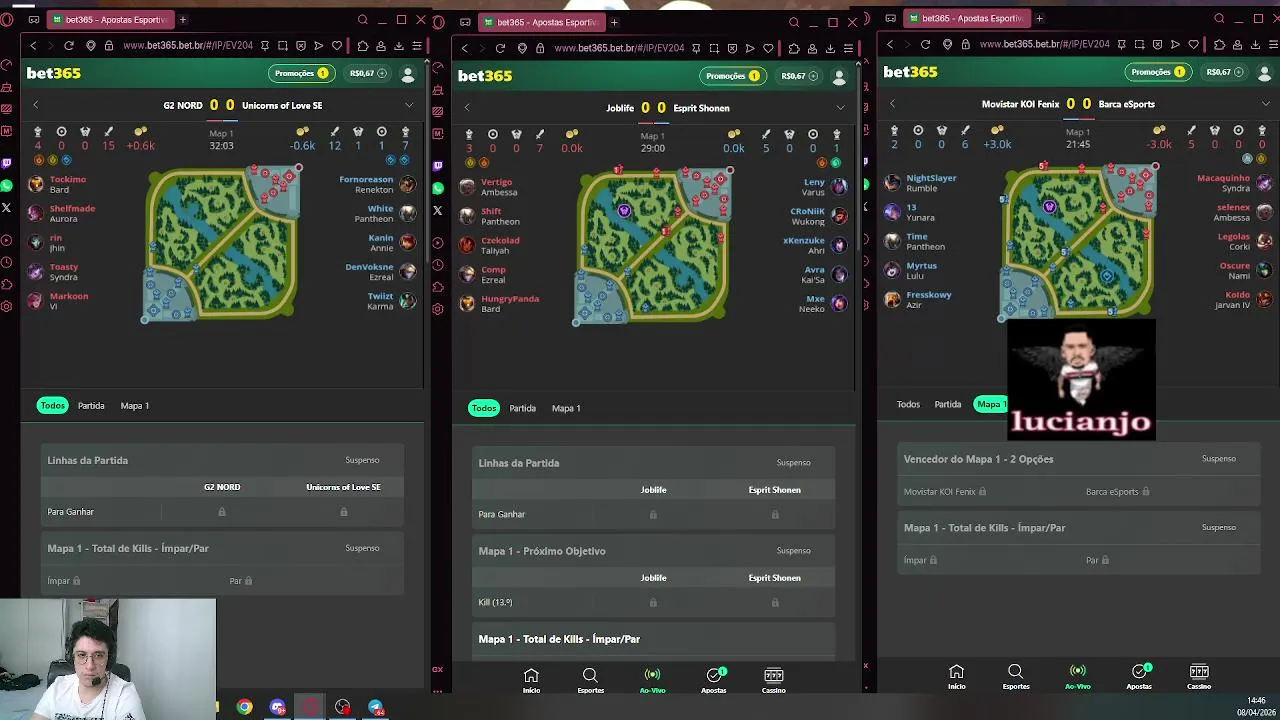Select the locked Barca eSports option in the right window
The image size is (1280, 720).
point(1117,492)
